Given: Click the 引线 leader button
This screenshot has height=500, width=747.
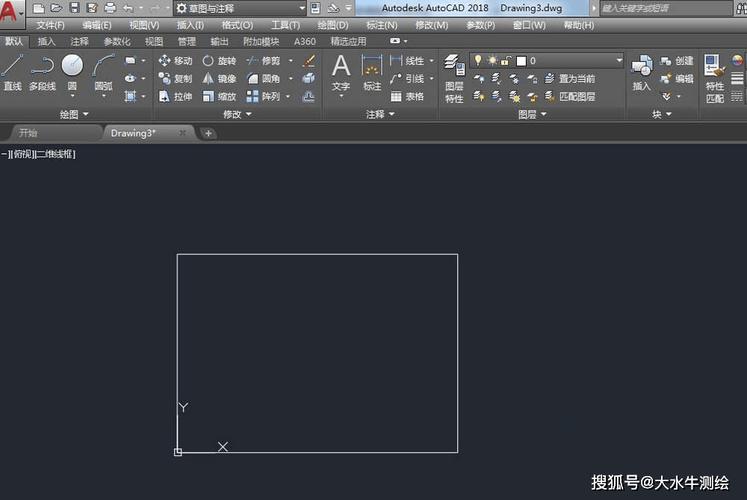Looking at the screenshot, I should (407, 78).
